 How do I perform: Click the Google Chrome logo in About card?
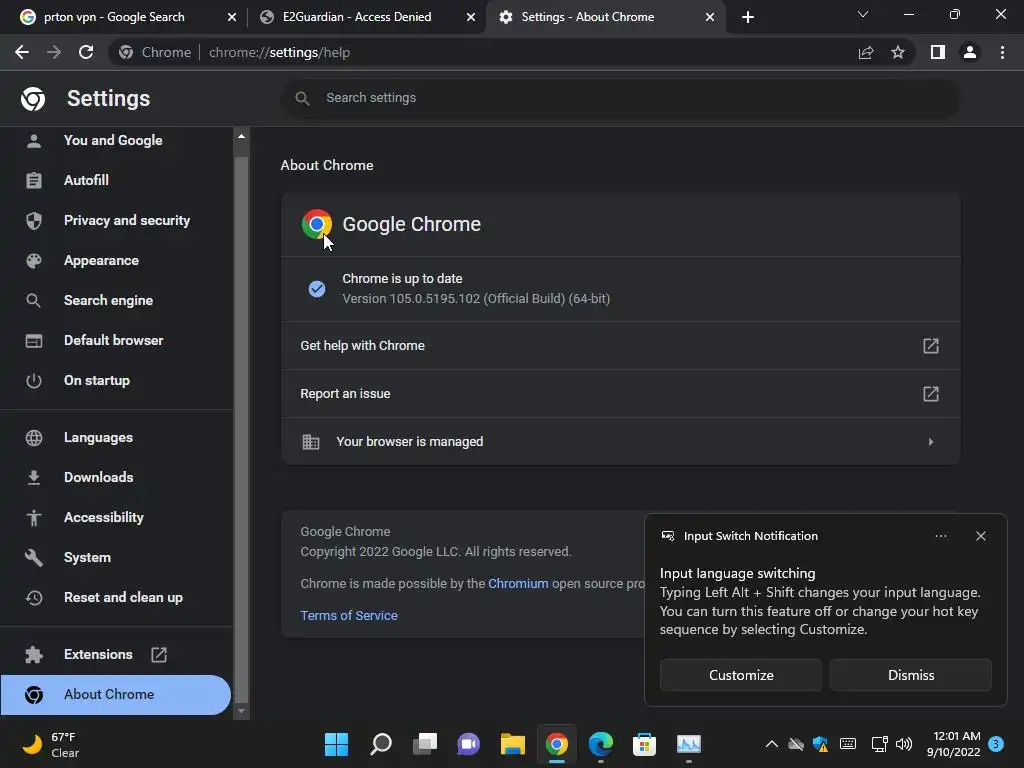pyautogui.click(x=317, y=224)
